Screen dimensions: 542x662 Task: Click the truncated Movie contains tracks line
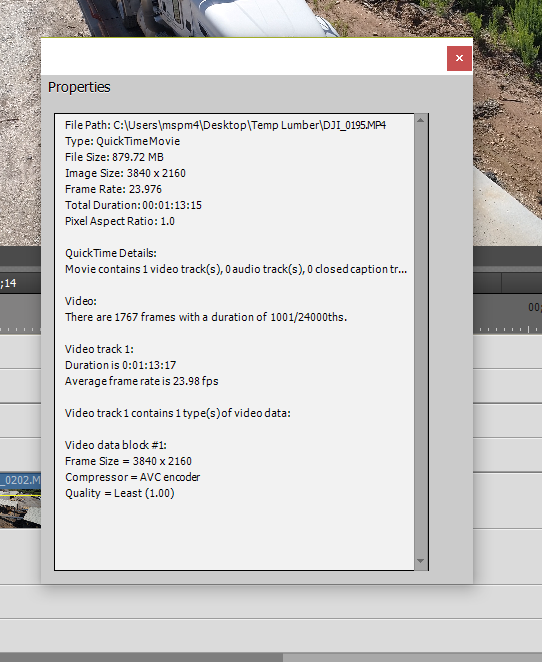click(236, 269)
